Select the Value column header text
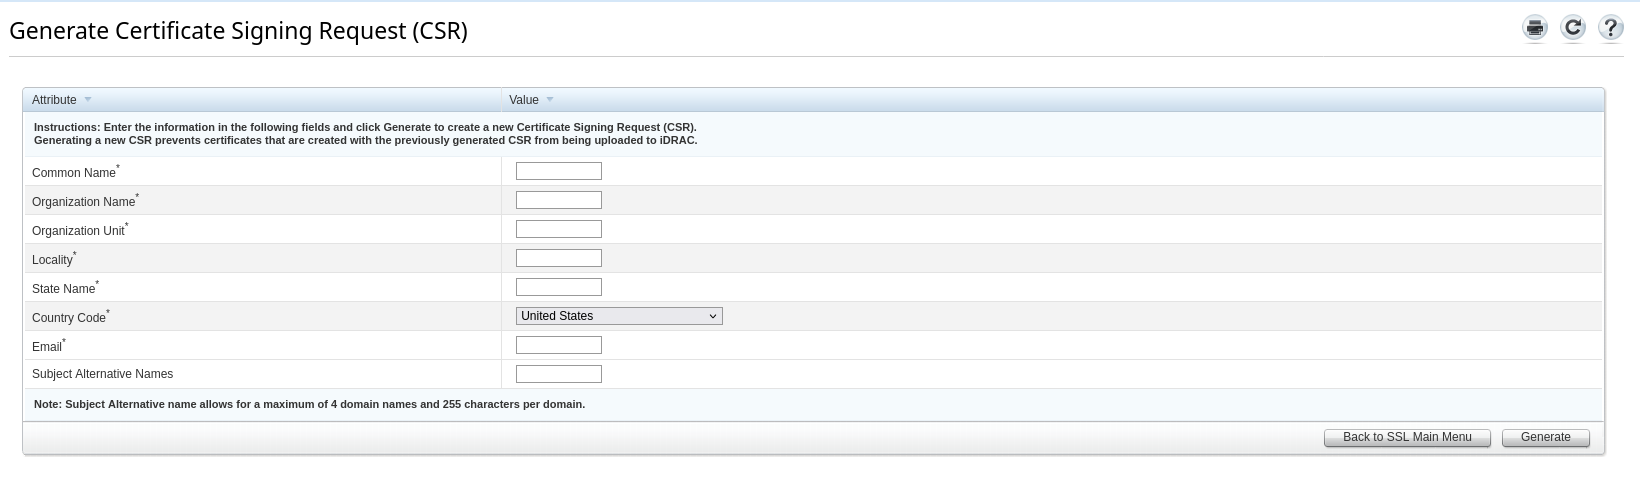Image resolution: width=1640 pixels, height=495 pixels. [x=524, y=100]
